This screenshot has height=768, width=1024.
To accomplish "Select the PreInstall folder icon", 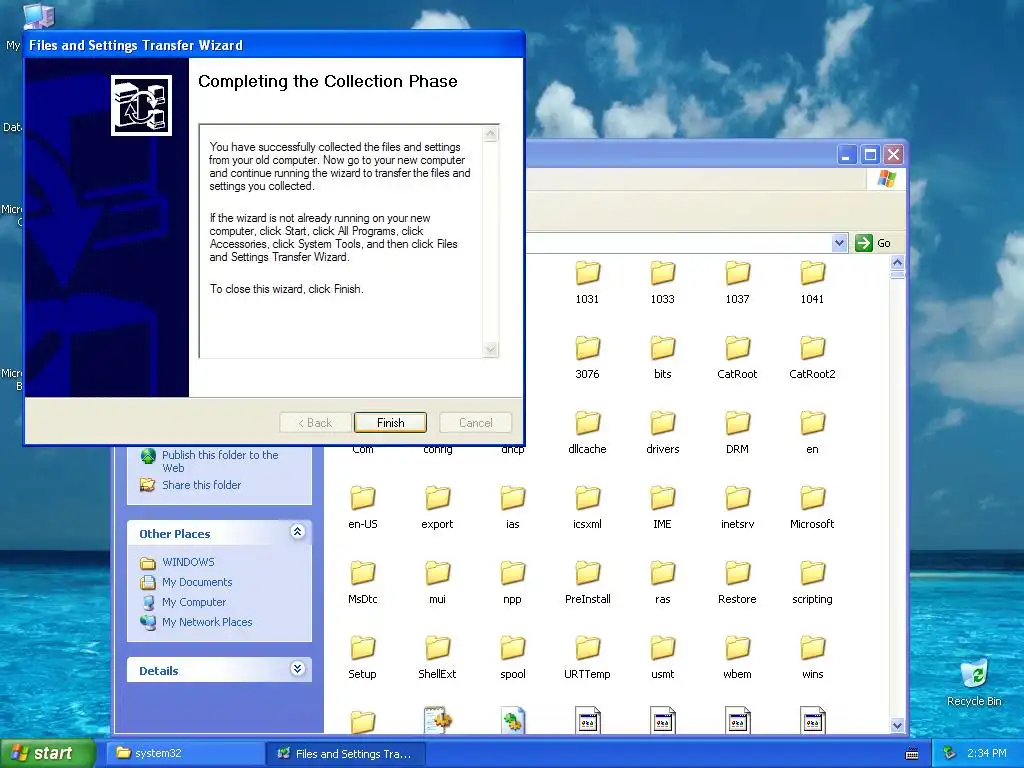I will [x=587, y=573].
